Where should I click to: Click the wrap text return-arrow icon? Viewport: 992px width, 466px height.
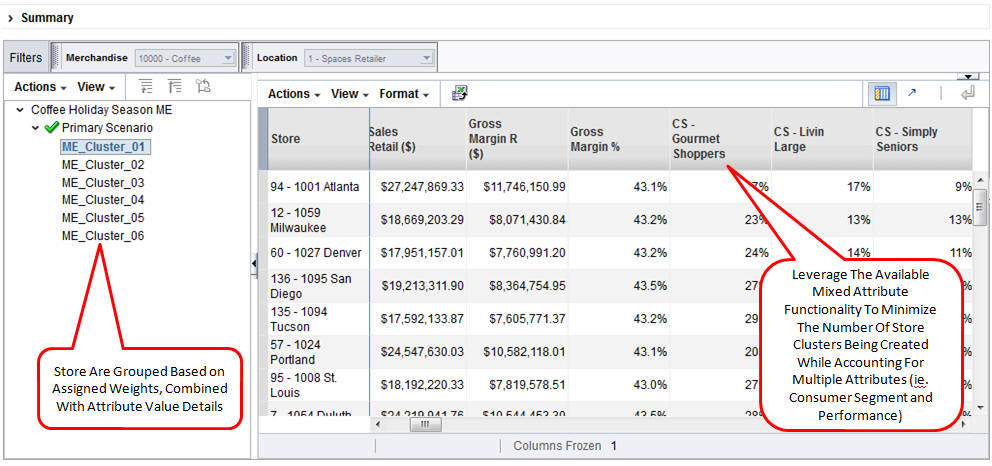click(967, 93)
